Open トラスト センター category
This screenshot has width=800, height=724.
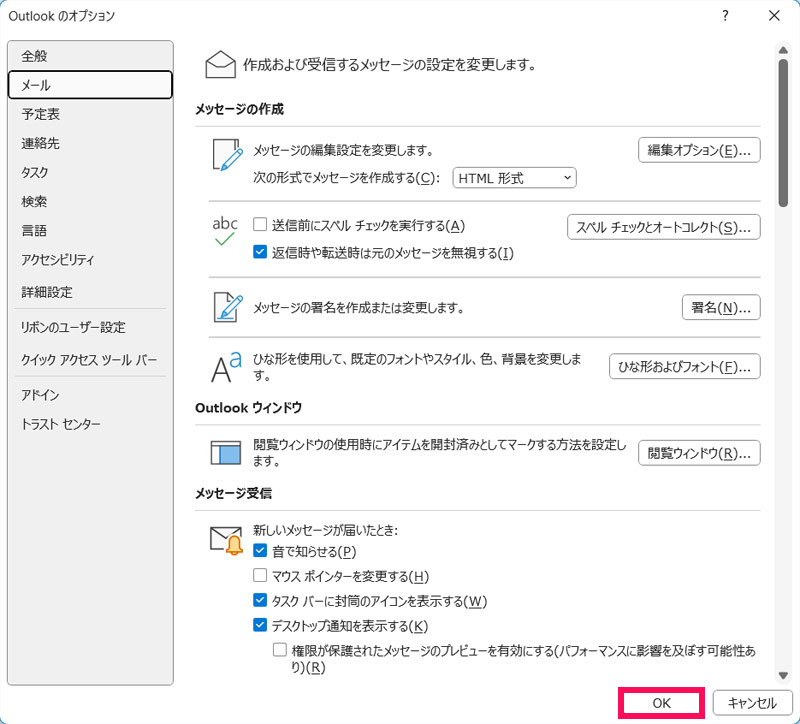coord(90,424)
